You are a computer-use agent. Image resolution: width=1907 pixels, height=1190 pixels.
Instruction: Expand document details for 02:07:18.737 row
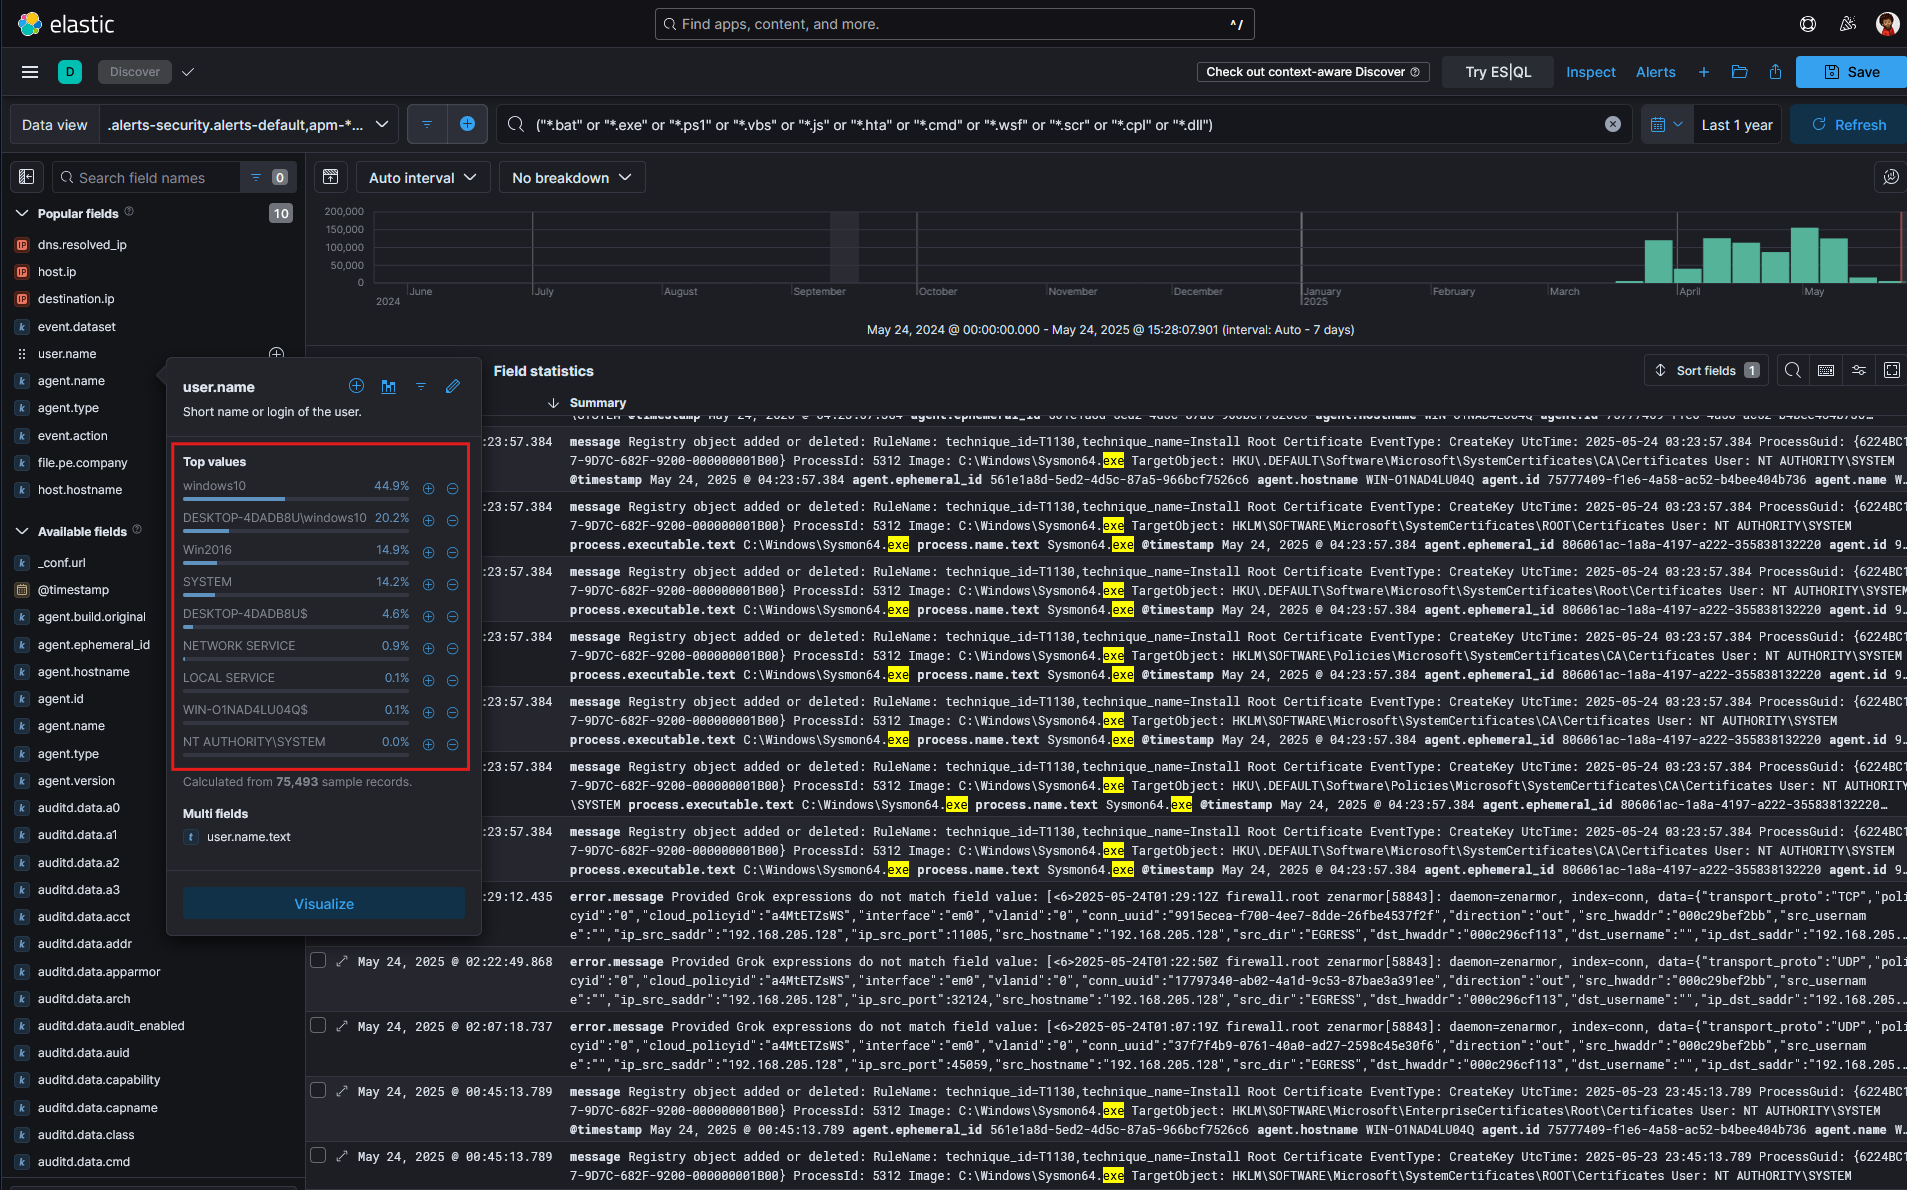342,1026
